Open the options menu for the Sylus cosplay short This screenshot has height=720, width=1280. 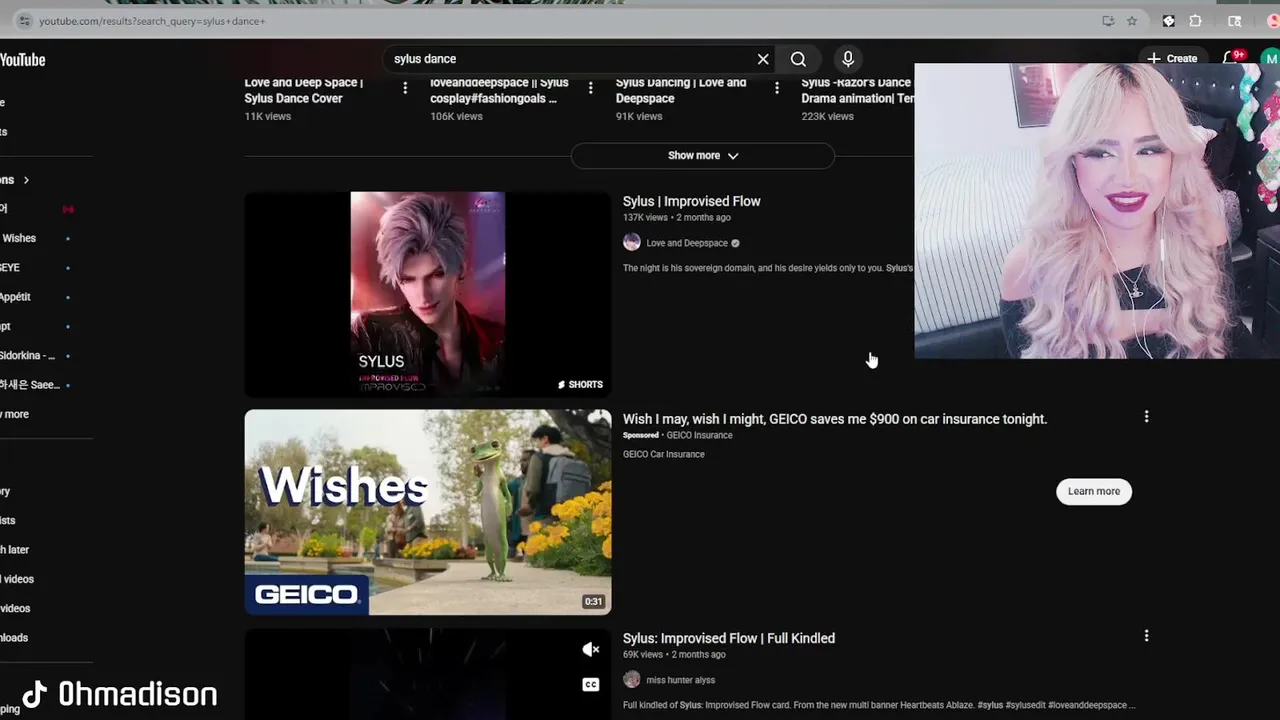(x=591, y=88)
